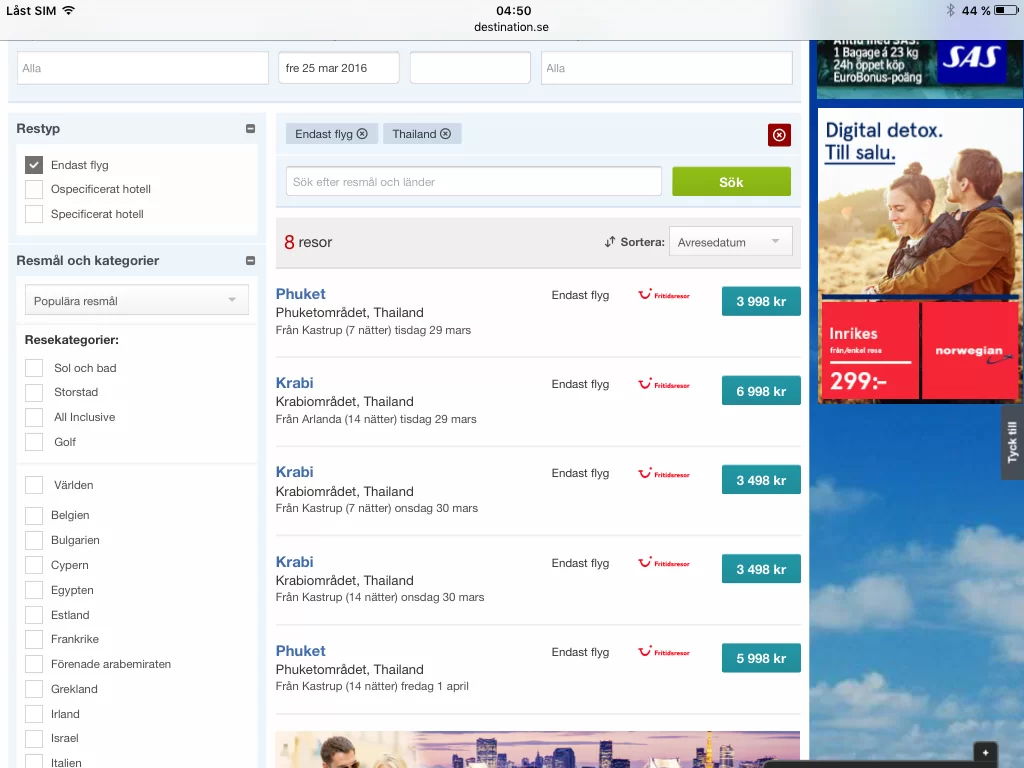This screenshot has width=1024, height=768.
Task: Select the Grekland country checkbox
Action: (34, 689)
